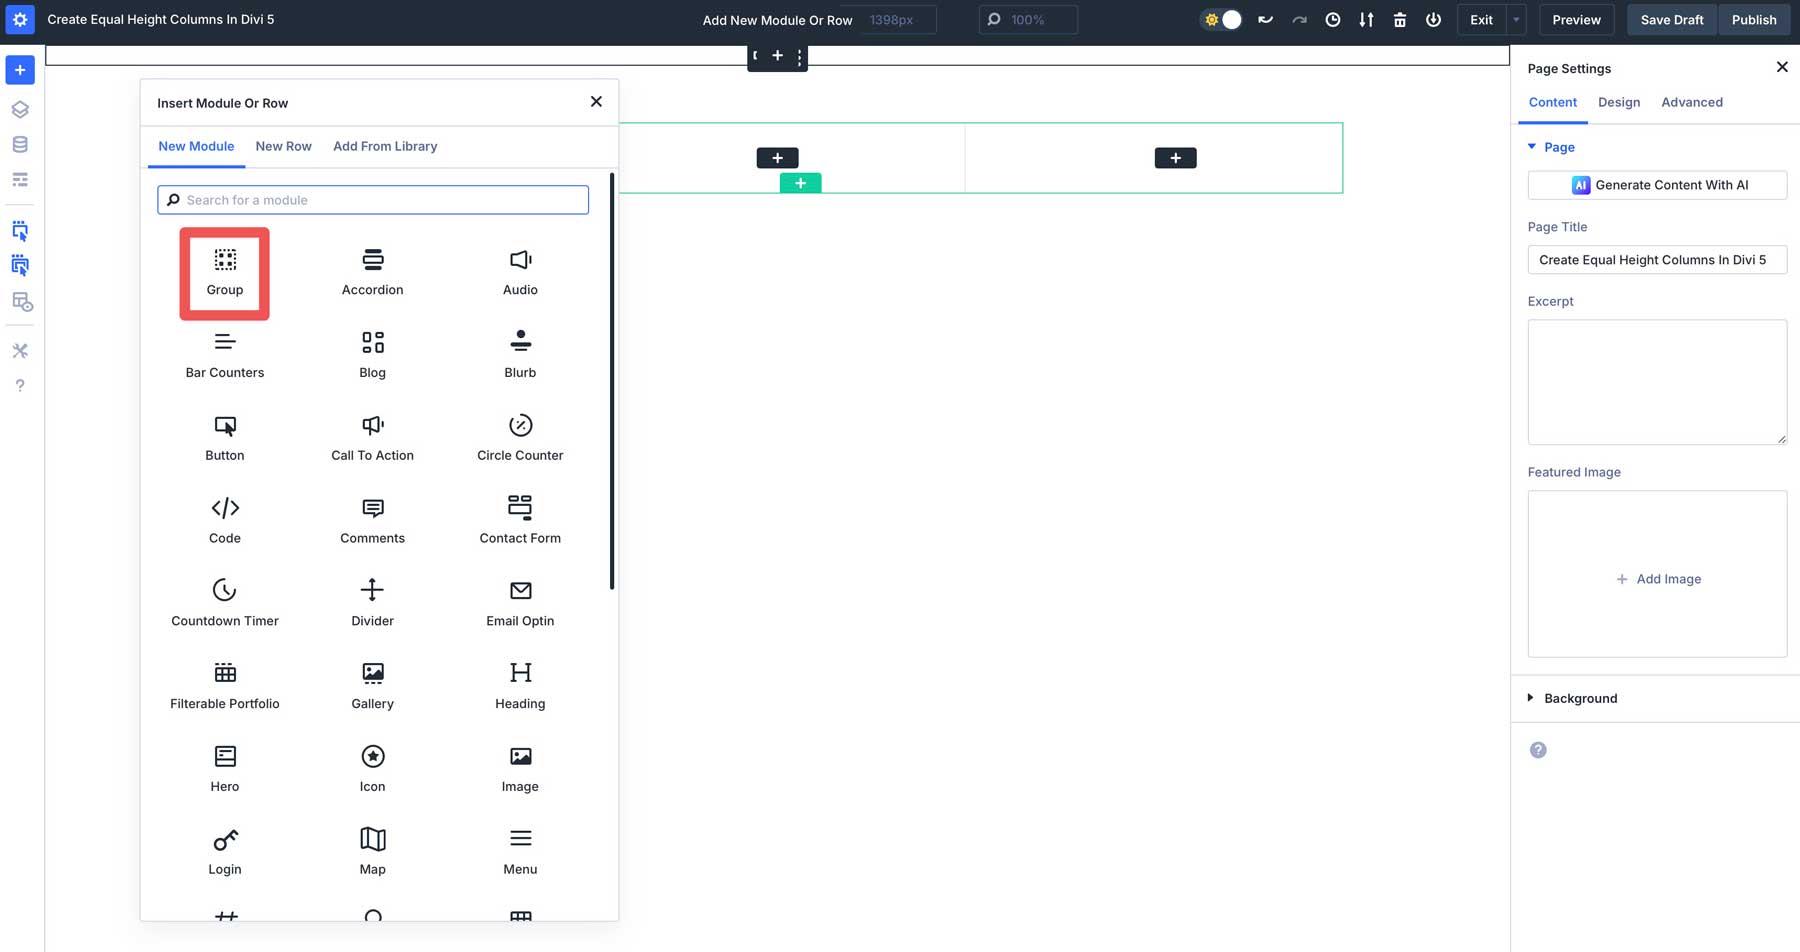
Task: Add a Countdown Timer module
Action: point(224,602)
